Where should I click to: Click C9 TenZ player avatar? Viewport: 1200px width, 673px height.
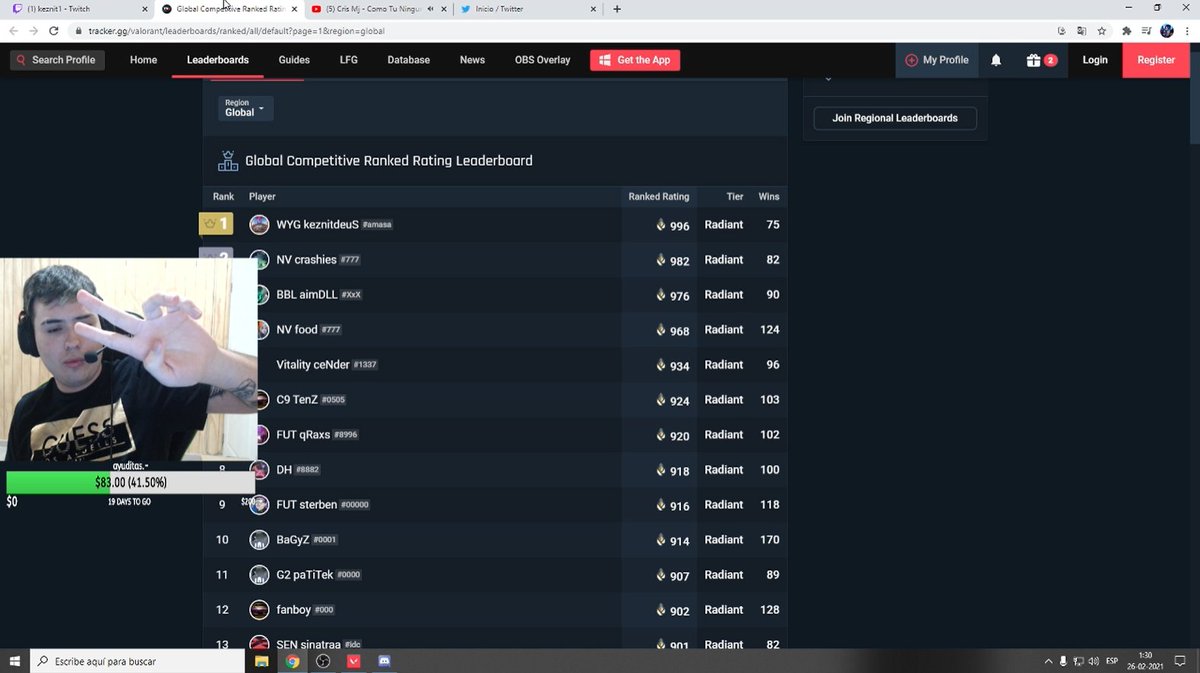(262, 400)
